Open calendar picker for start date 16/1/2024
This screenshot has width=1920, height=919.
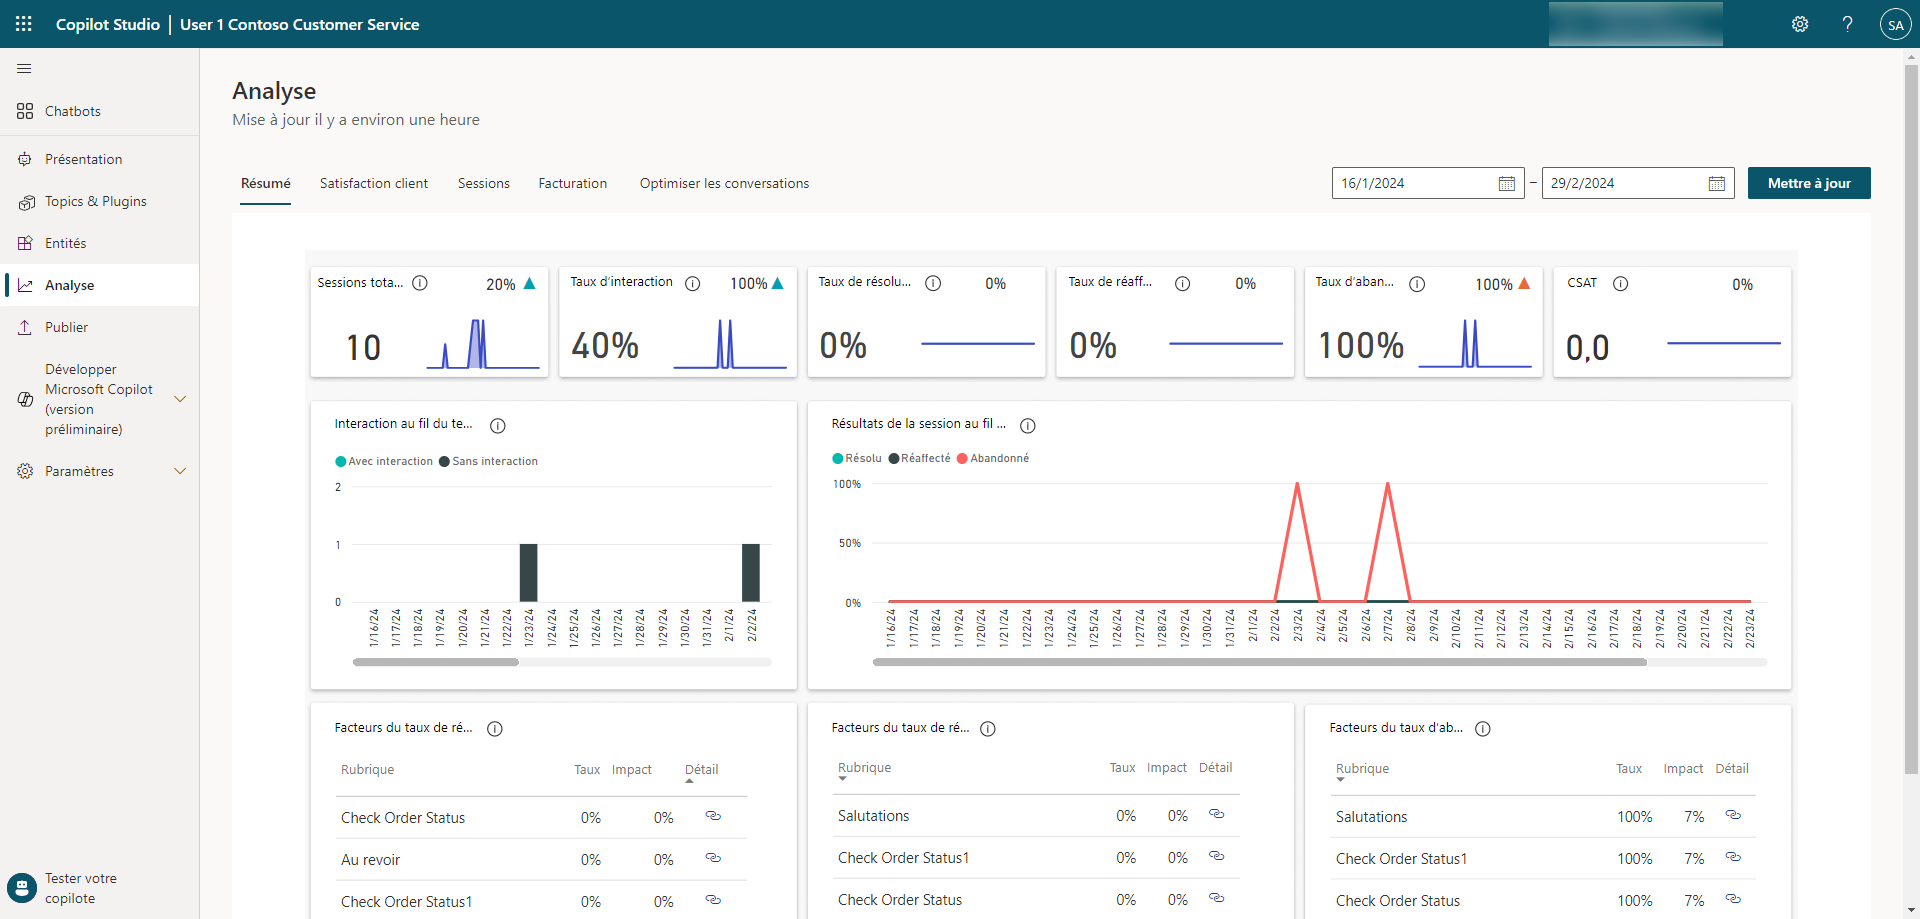[x=1506, y=183]
